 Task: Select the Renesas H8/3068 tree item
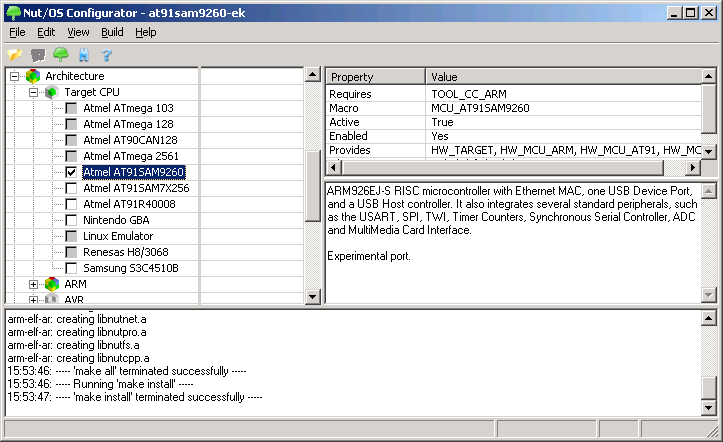click(126, 252)
